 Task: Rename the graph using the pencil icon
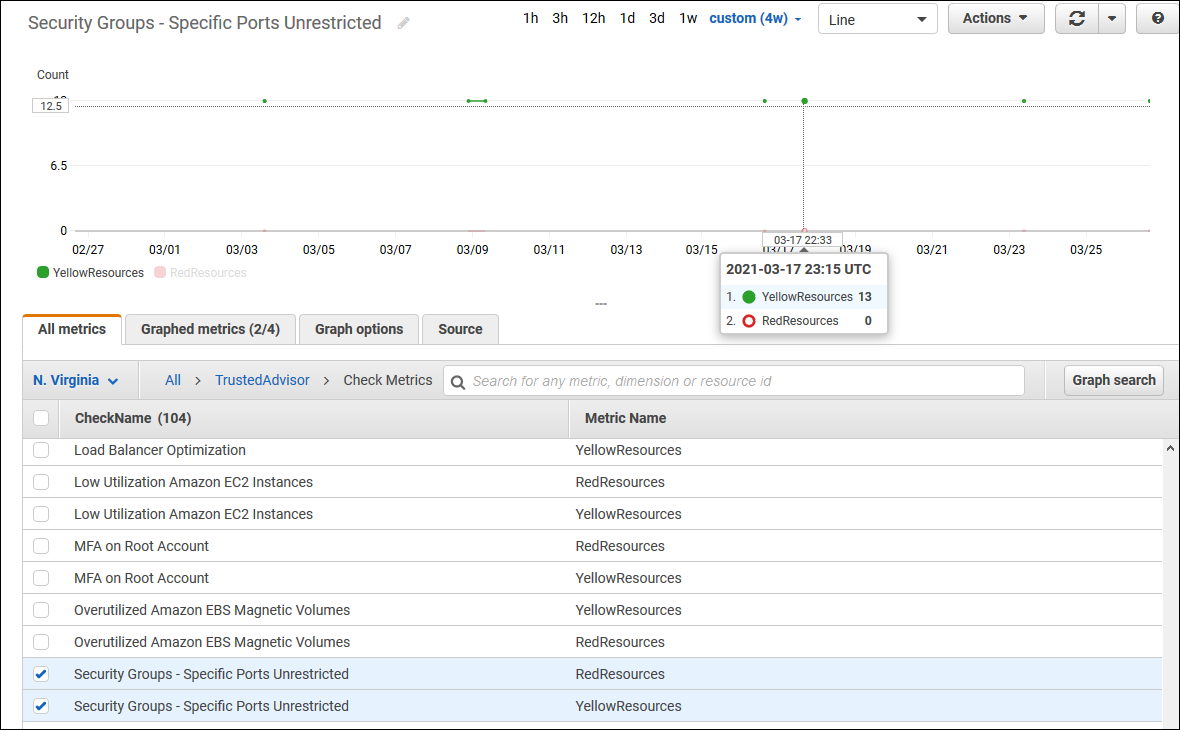tap(403, 22)
